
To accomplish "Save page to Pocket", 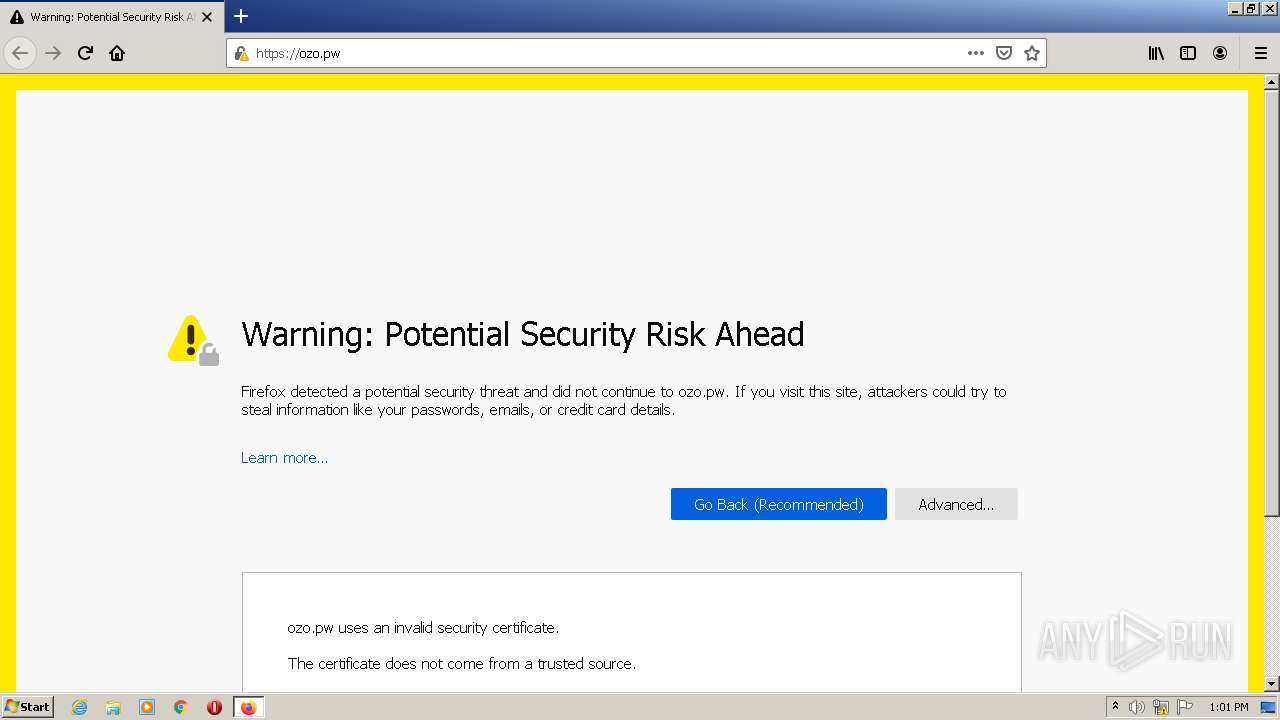I will click(x=1004, y=53).
